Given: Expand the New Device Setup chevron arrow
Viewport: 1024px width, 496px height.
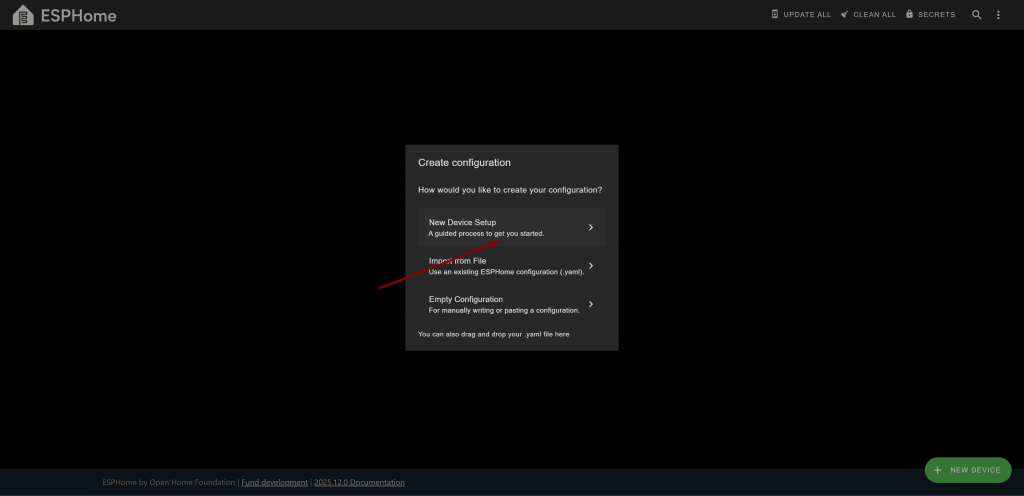Looking at the screenshot, I should 591,227.
